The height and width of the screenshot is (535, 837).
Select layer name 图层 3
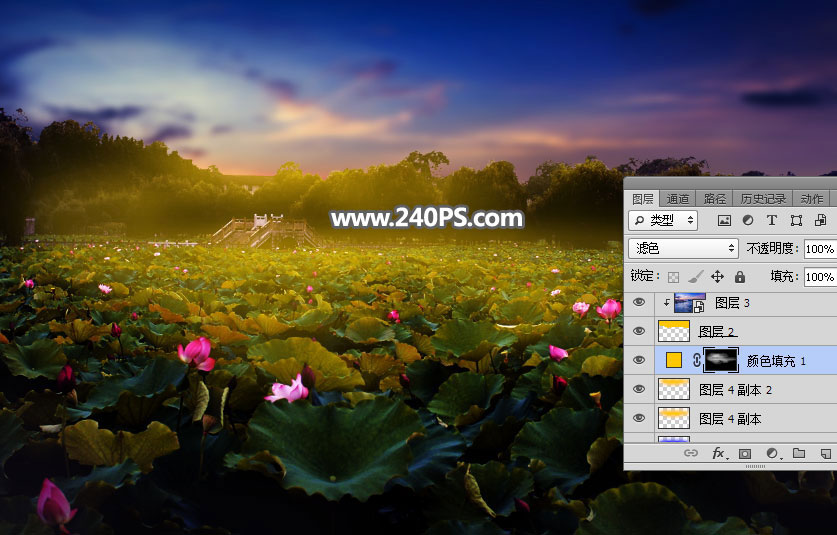click(732, 303)
